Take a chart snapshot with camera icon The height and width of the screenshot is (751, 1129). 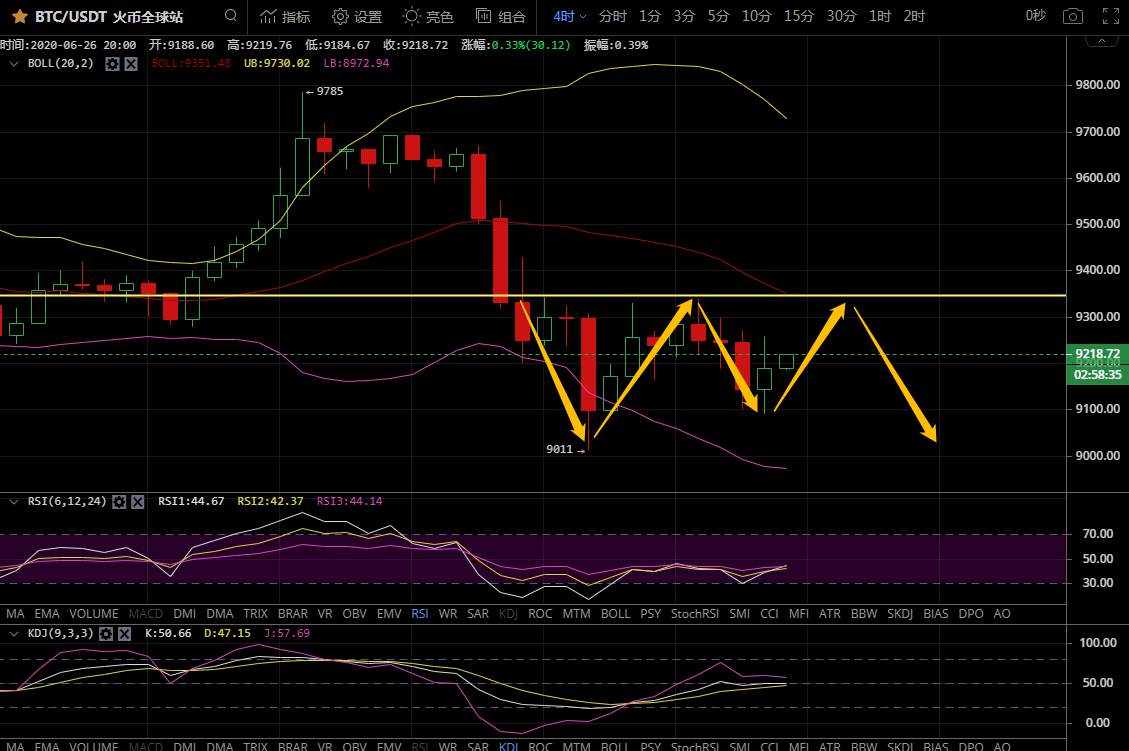click(1072, 16)
